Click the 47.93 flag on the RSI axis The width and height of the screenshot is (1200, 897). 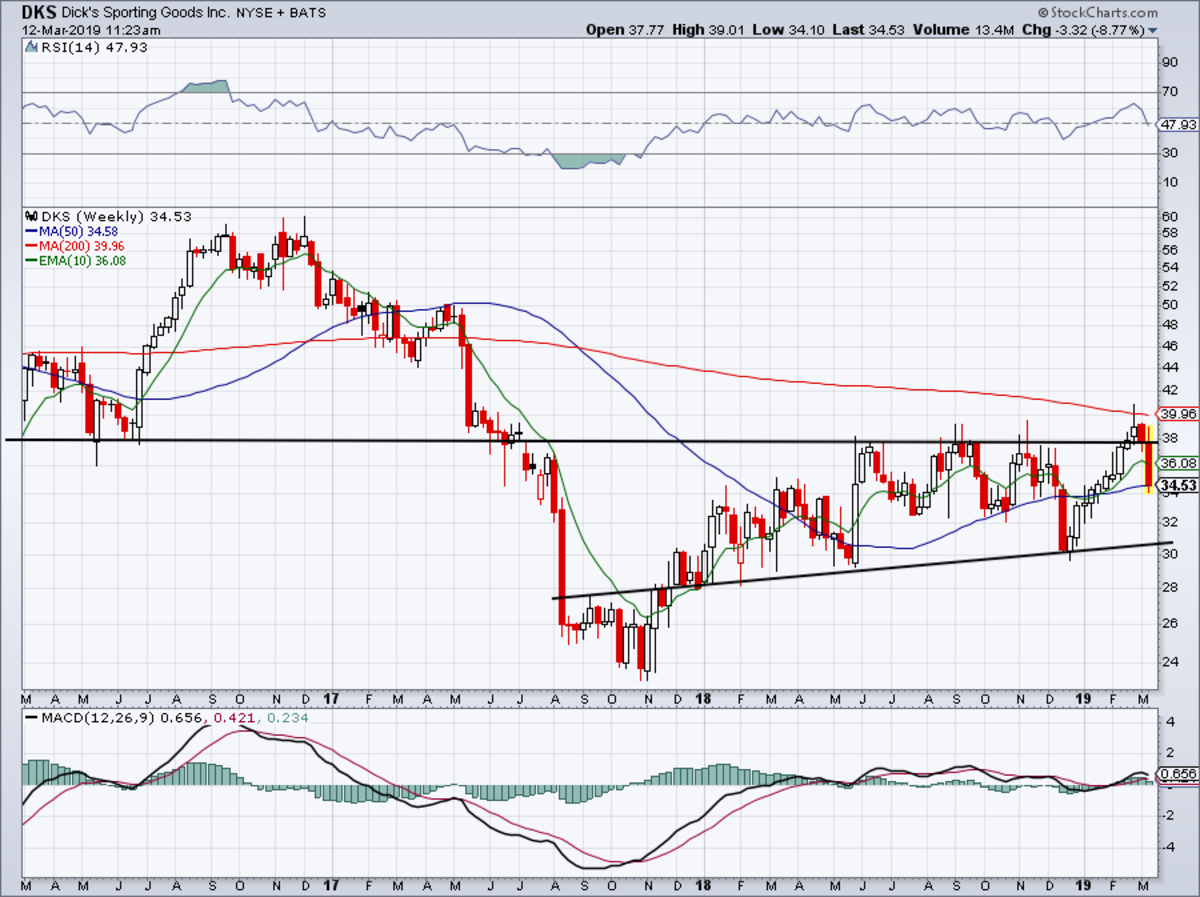click(1176, 126)
